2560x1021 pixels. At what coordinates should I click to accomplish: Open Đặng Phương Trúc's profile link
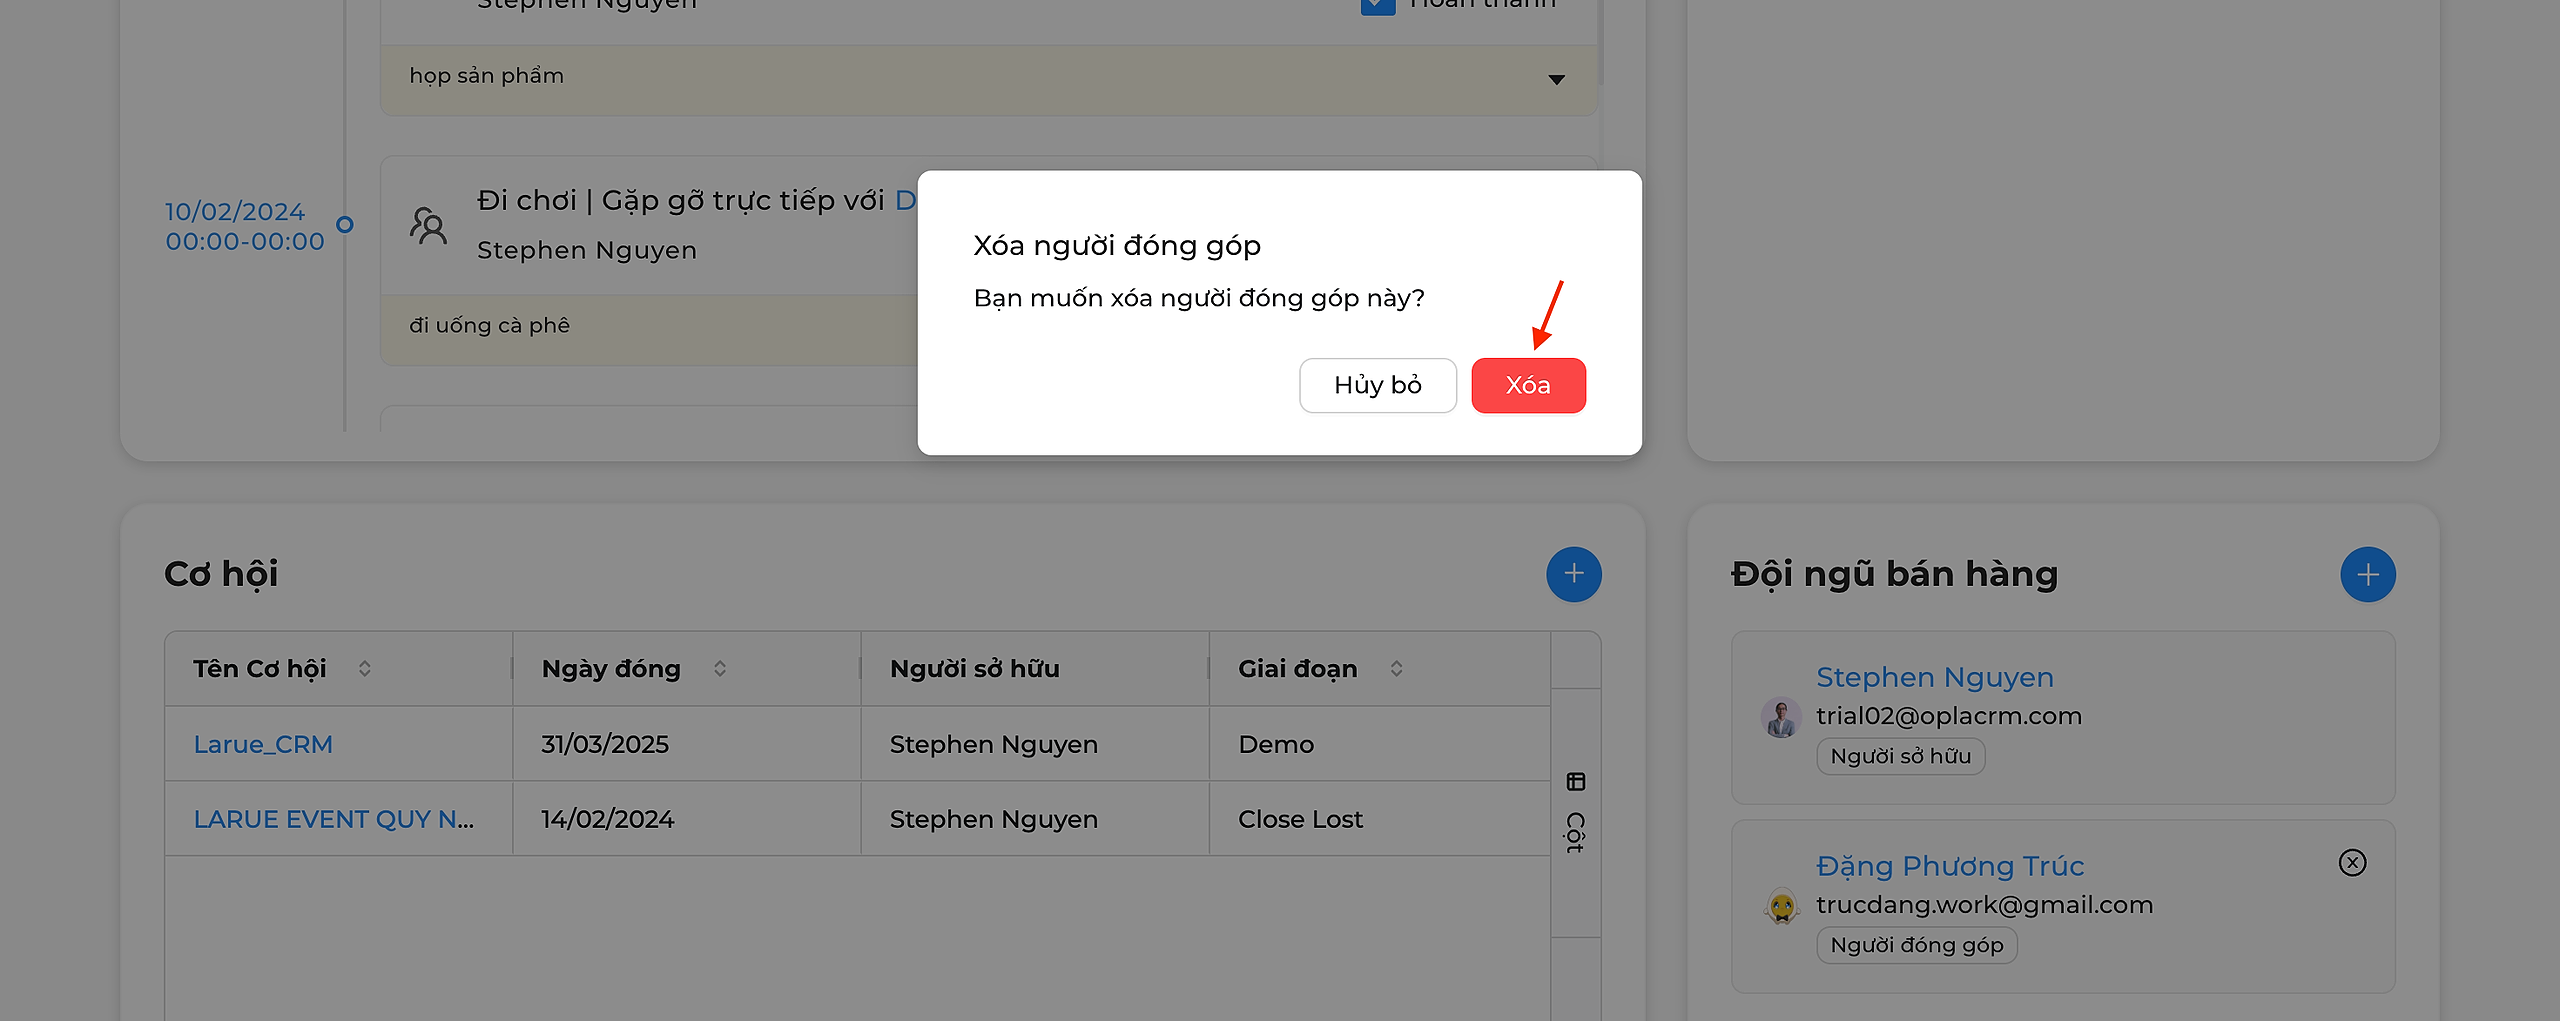pos(1949,866)
